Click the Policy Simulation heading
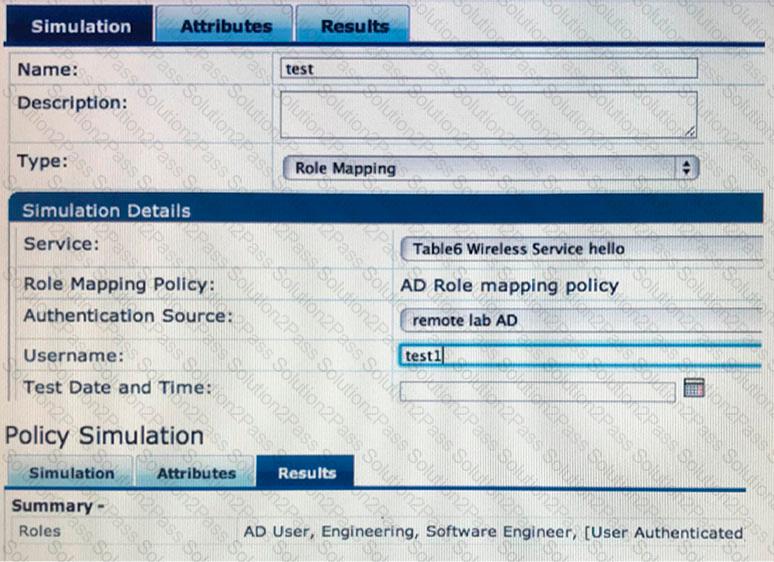 (104, 436)
